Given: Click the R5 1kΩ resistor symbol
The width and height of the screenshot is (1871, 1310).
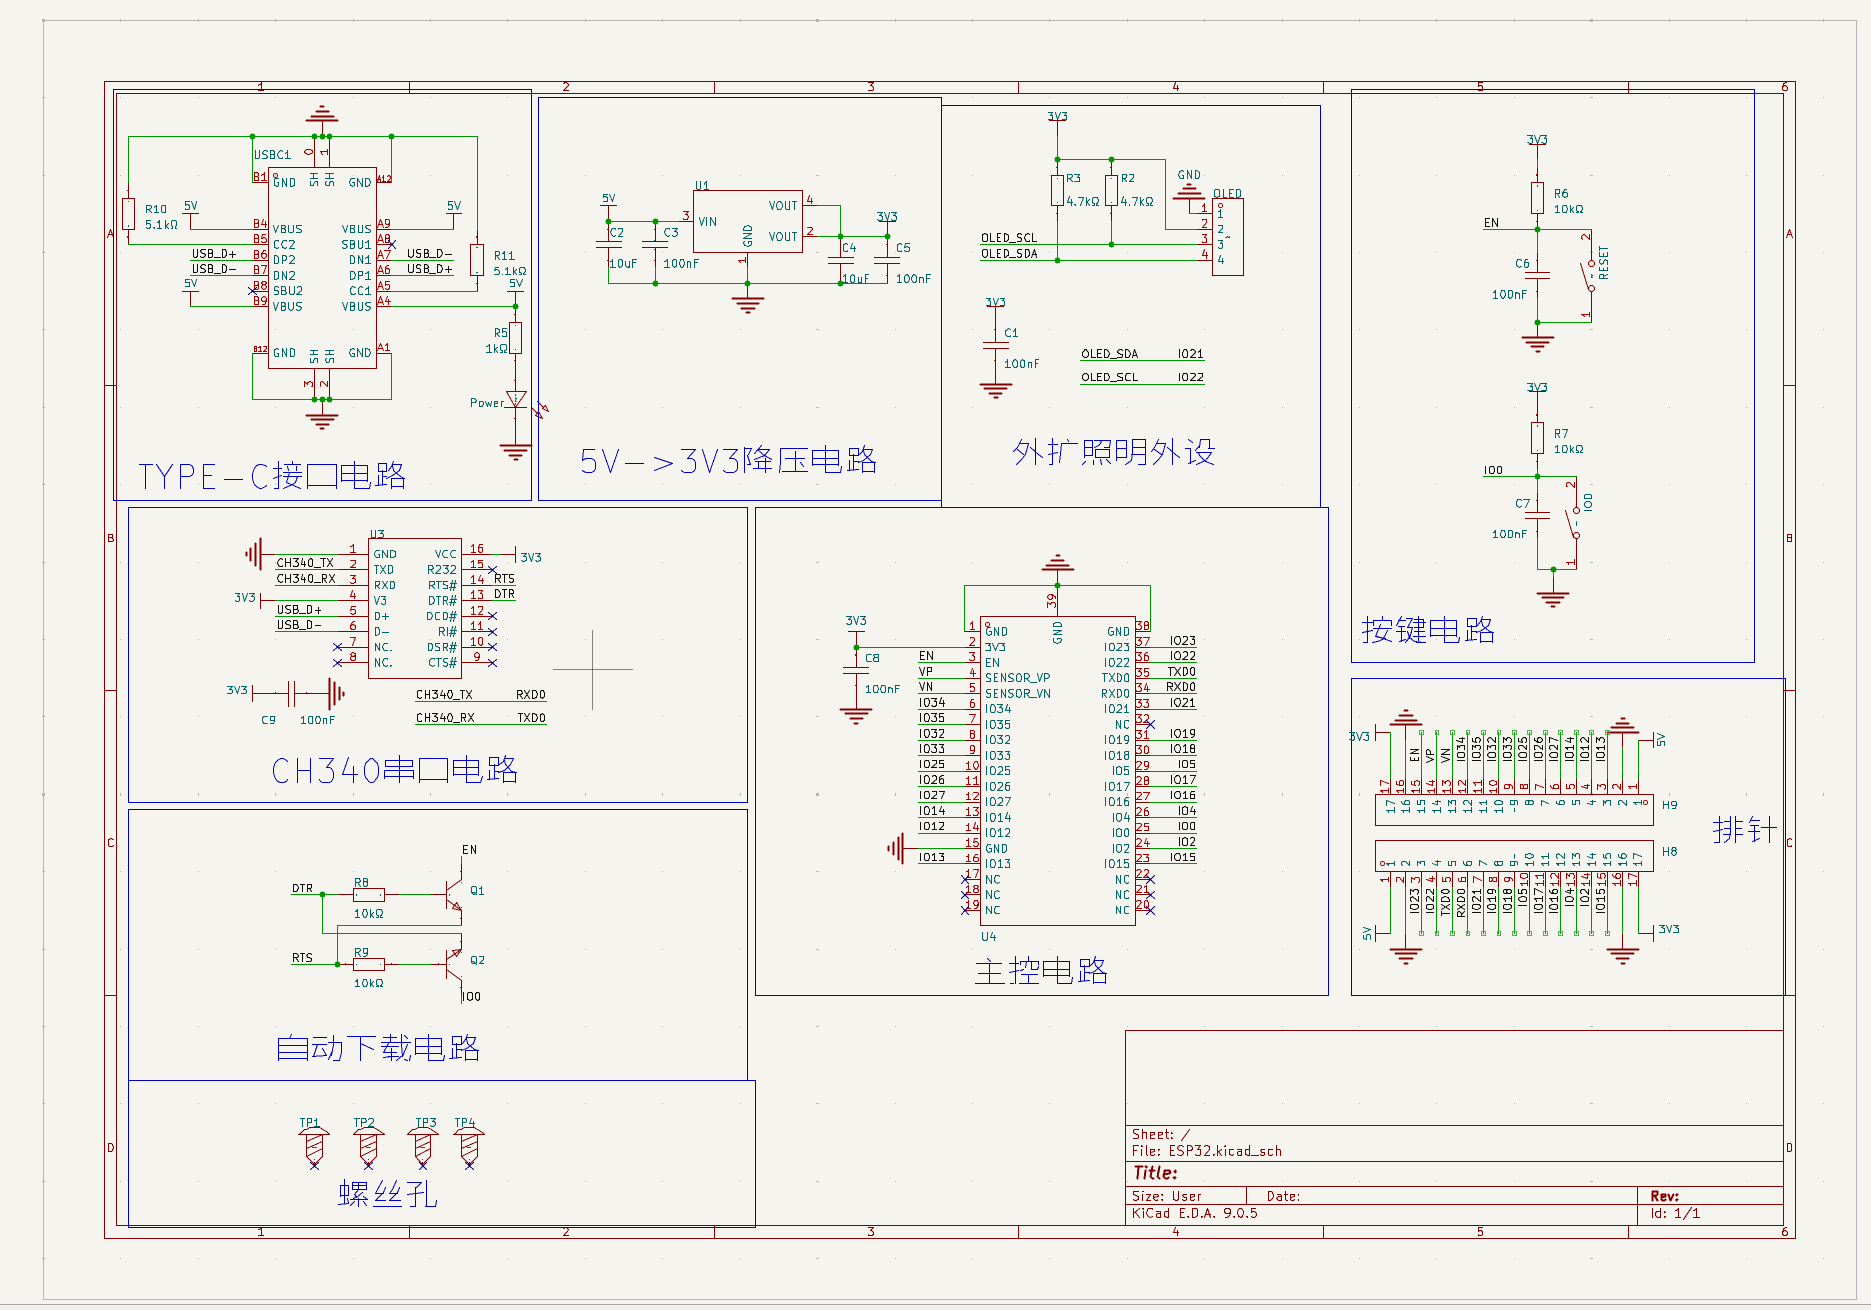Looking at the screenshot, I should pyautogui.click(x=516, y=338).
